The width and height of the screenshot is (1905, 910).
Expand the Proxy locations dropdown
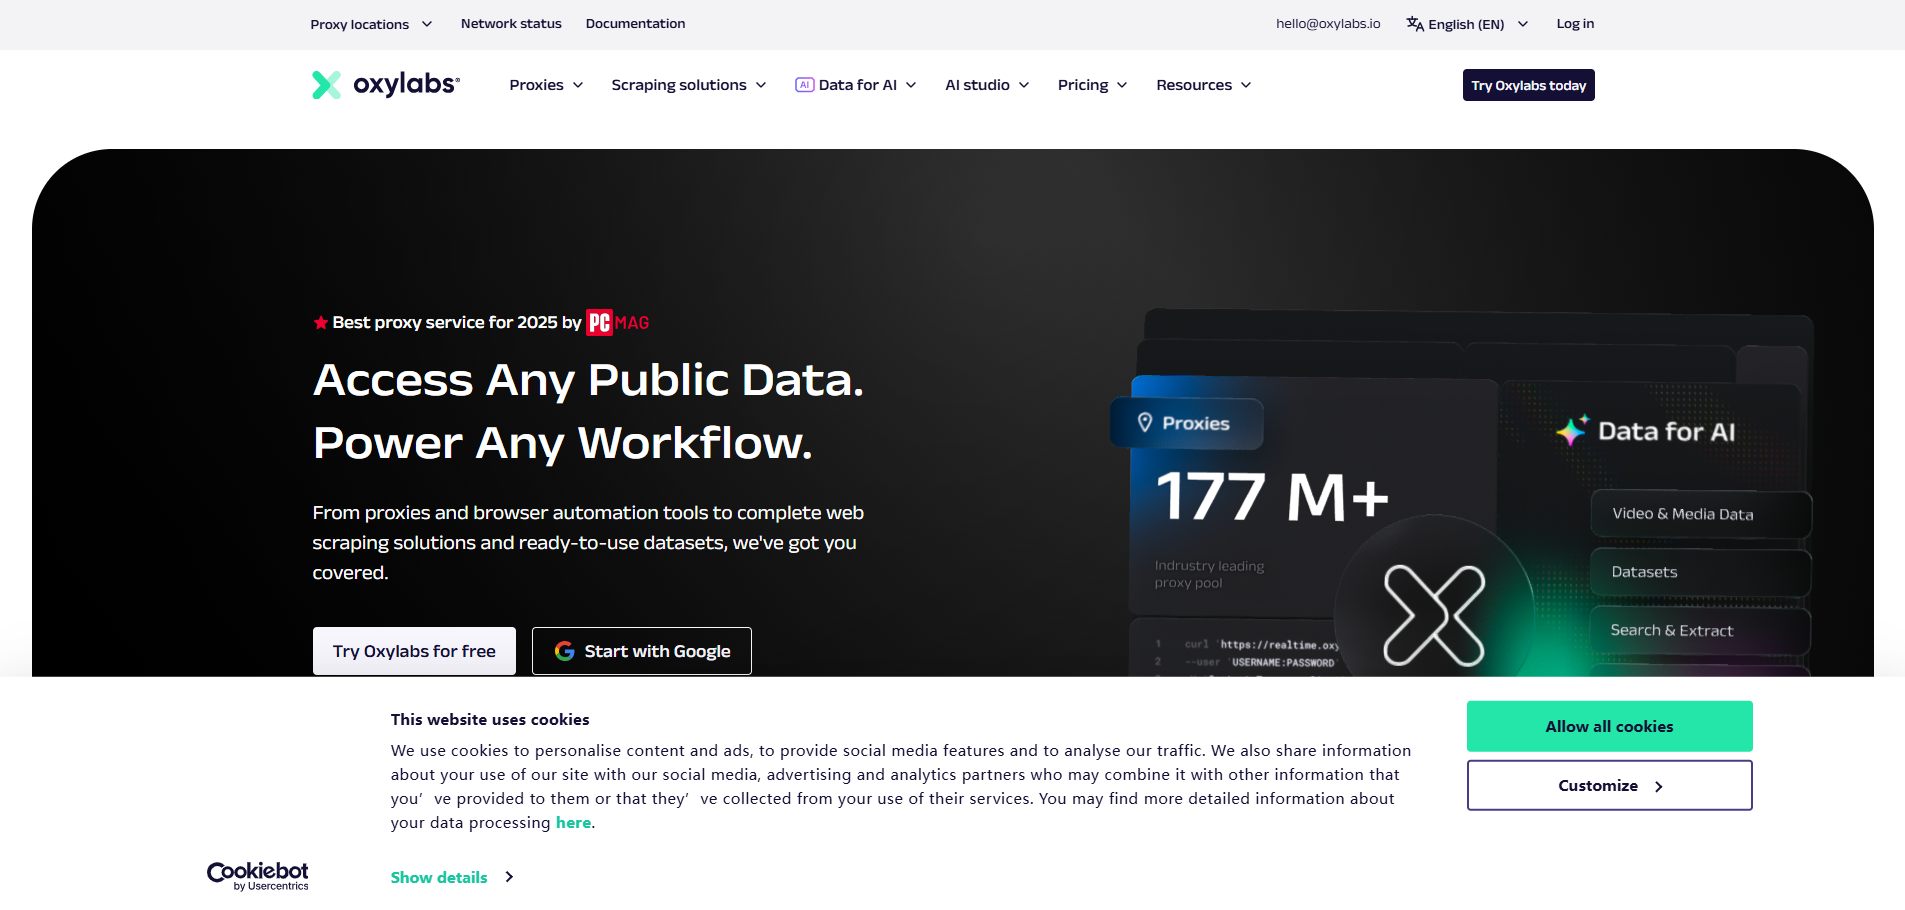pyautogui.click(x=371, y=24)
